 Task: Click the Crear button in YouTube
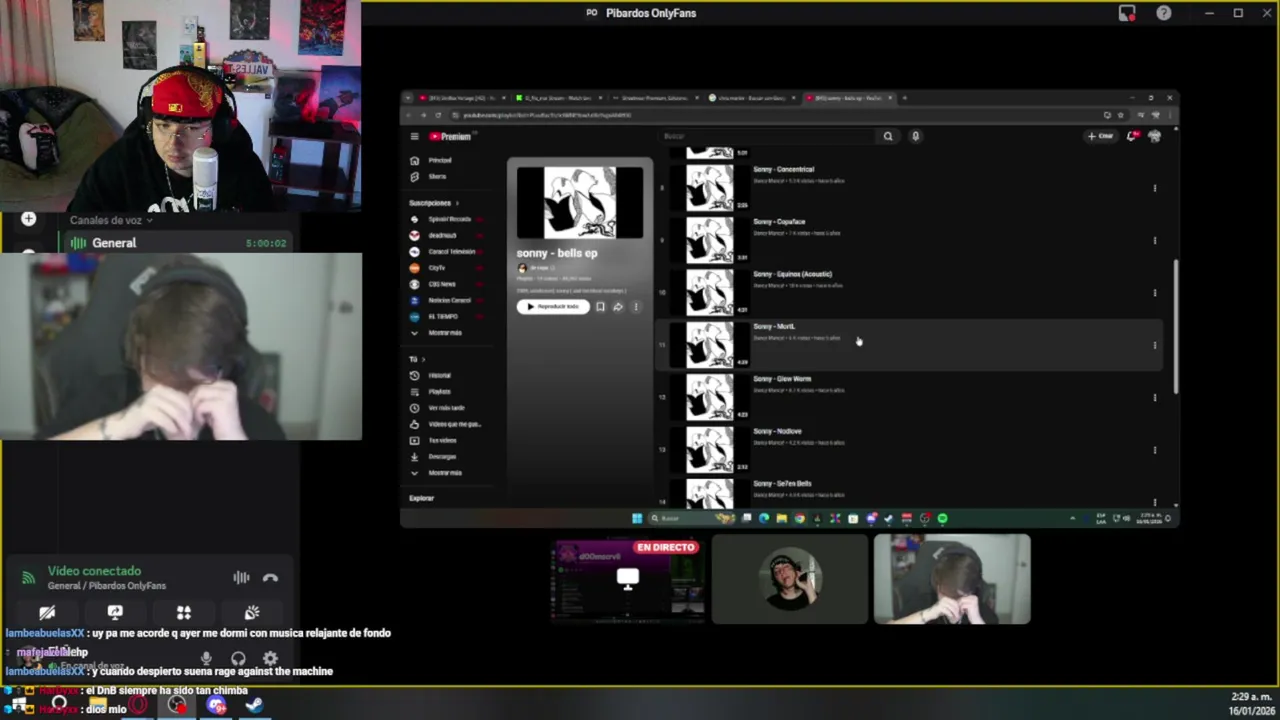click(x=1101, y=136)
